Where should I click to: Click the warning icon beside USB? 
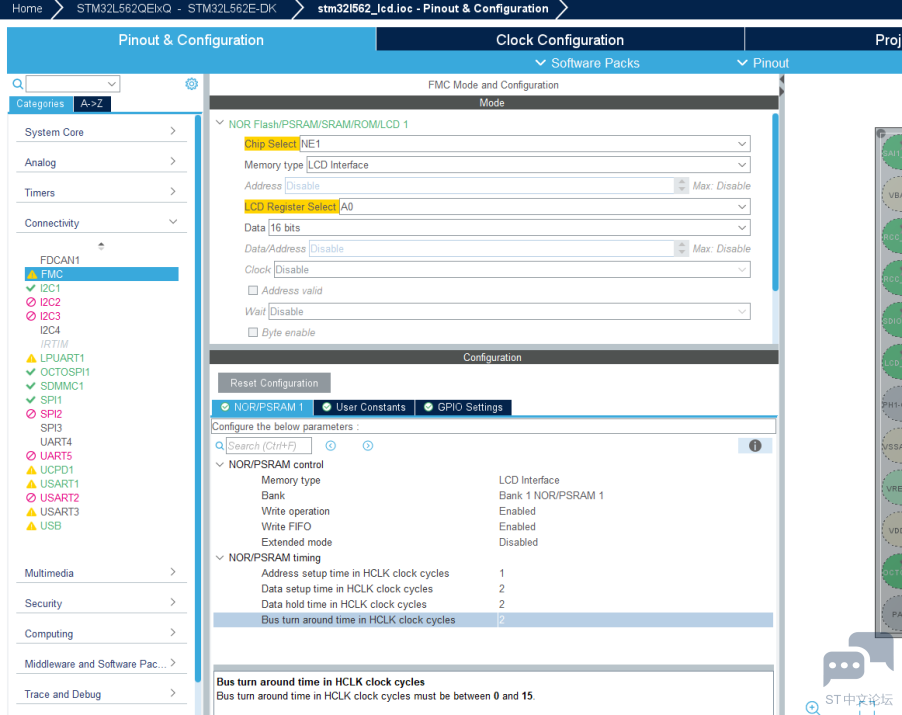click(x=32, y=526)
